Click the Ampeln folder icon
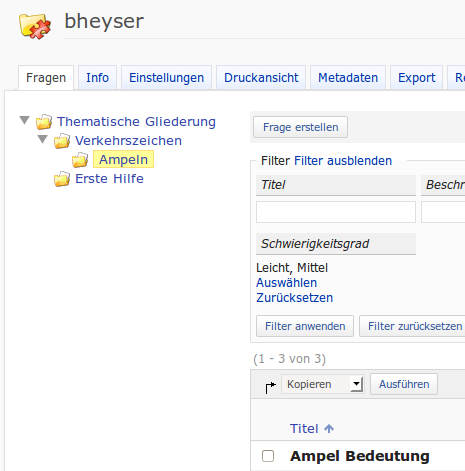 tap(80, 160)
